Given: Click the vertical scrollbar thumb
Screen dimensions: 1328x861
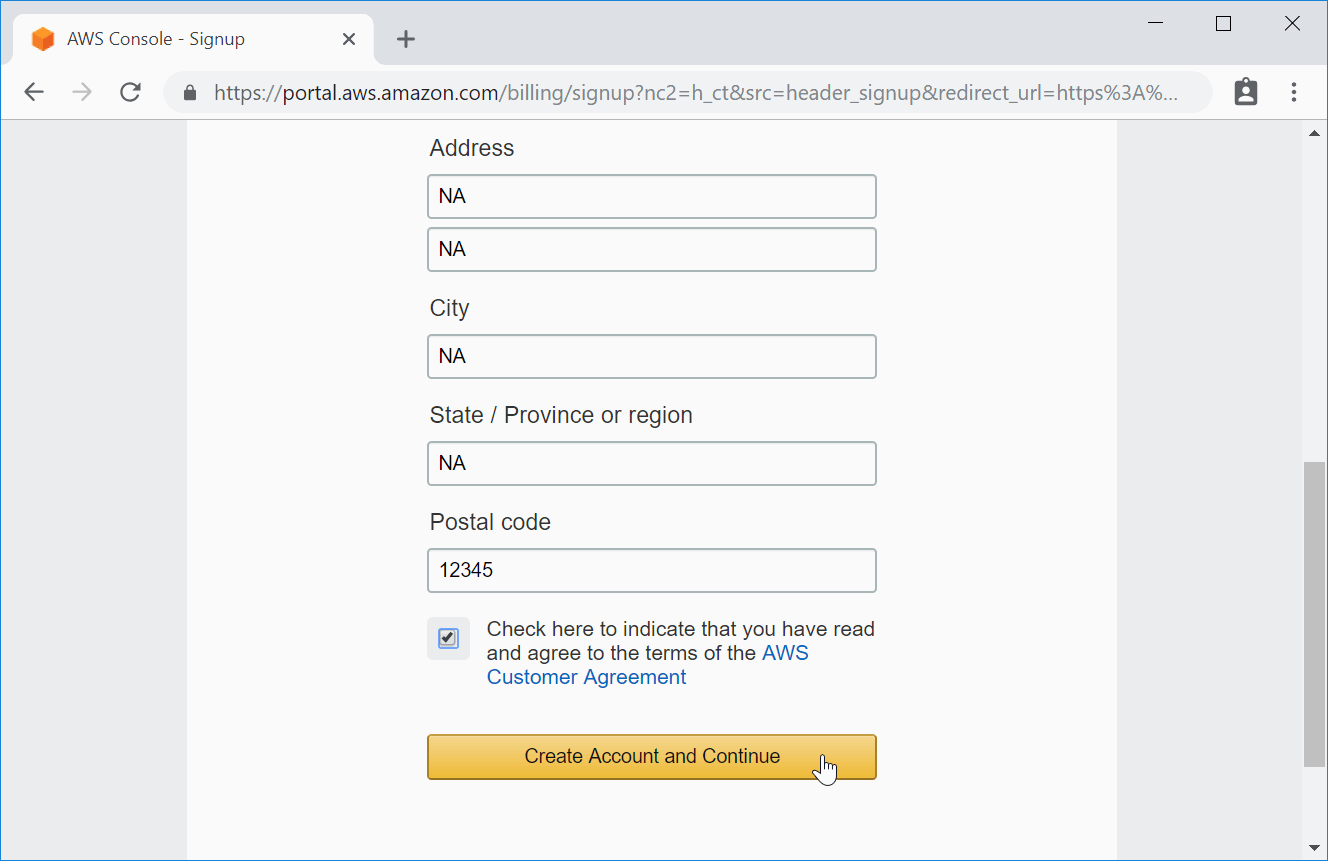Looking at the screenshot, I should pos(1315,614).
